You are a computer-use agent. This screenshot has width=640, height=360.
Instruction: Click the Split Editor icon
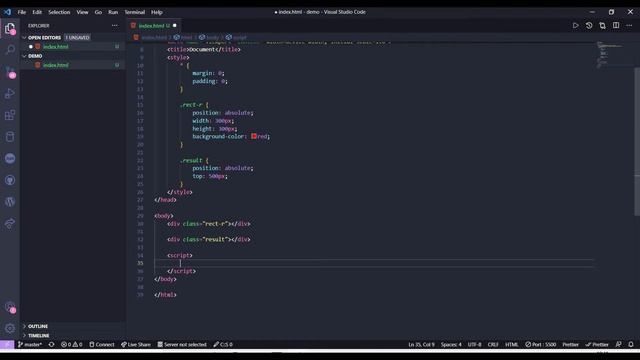(616, 25)
